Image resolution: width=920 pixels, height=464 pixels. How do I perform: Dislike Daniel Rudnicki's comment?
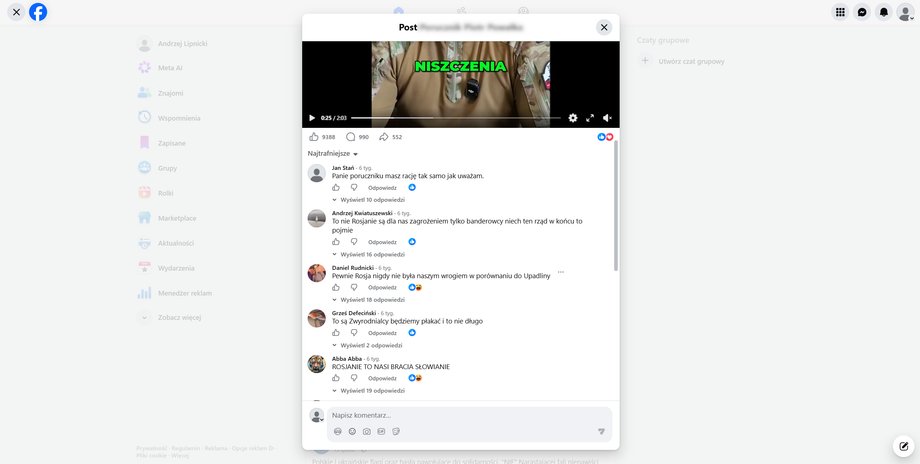click(x=354, y=287)
